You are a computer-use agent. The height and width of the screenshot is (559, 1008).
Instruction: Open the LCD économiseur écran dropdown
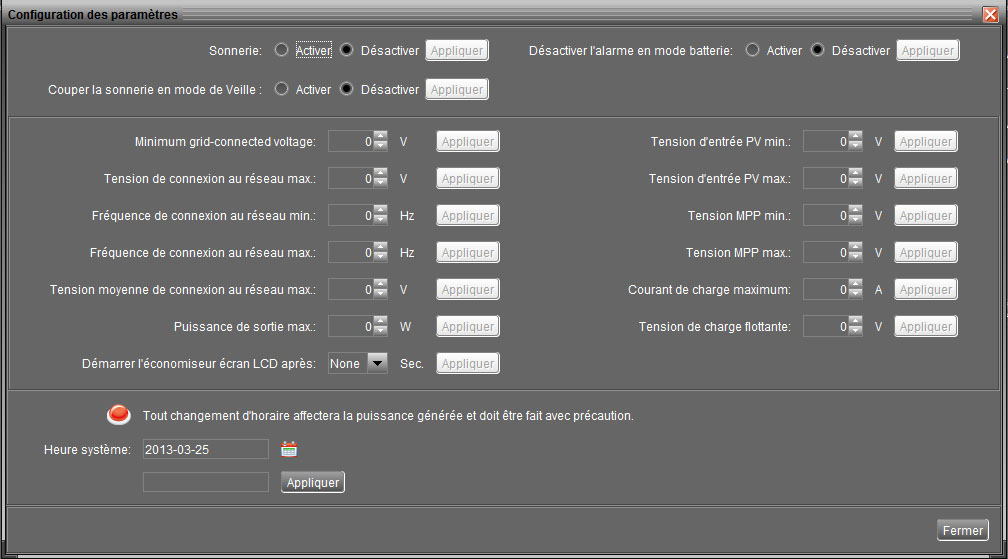click(x=377, y=363)
